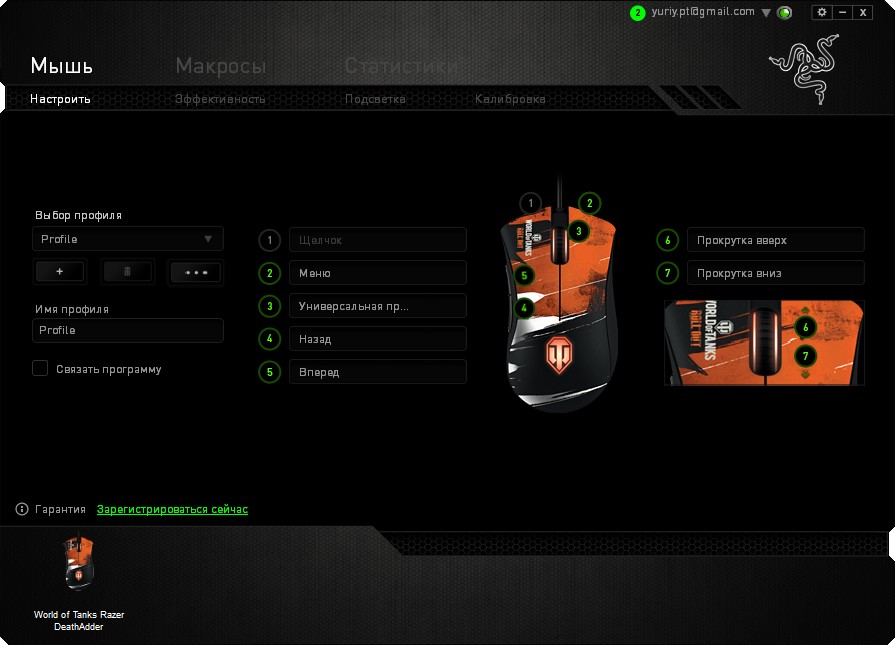Click number 5 circle beside Вперед
Image resolution: width=895 pixels, height=645 pixels.
pyautogui.click(x=270, y=372)
